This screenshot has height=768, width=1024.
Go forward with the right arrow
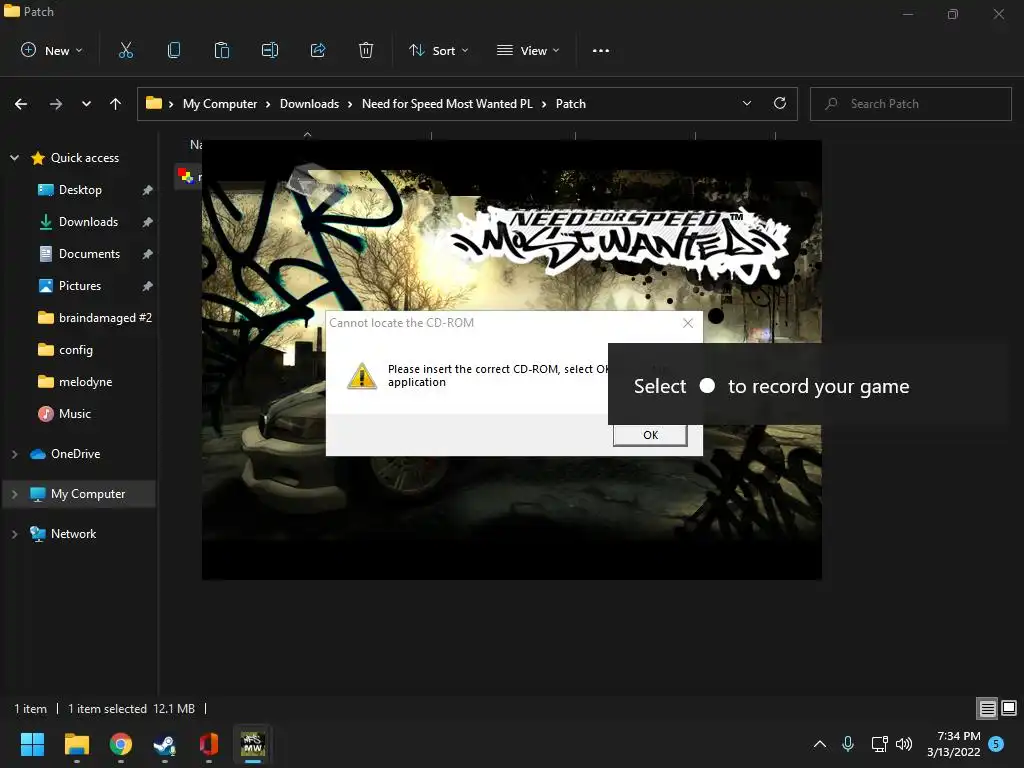click(56, 104)
